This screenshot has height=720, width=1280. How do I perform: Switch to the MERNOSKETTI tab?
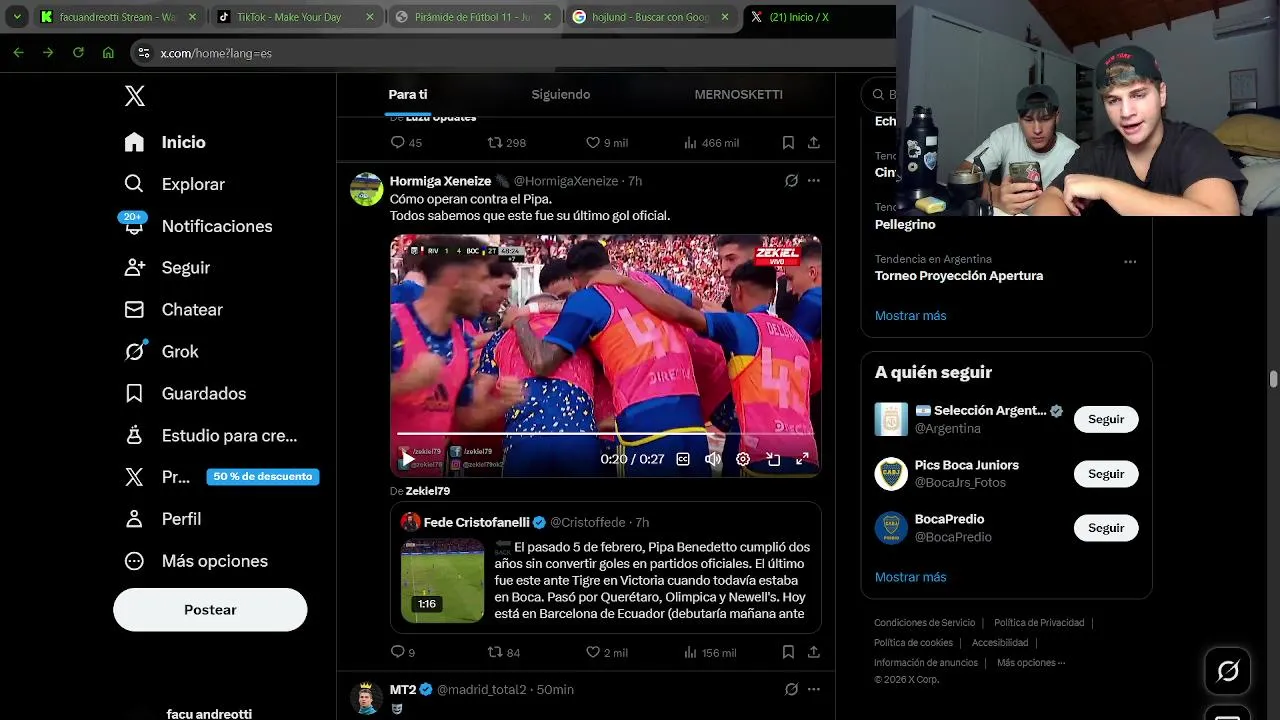point(739,94)
